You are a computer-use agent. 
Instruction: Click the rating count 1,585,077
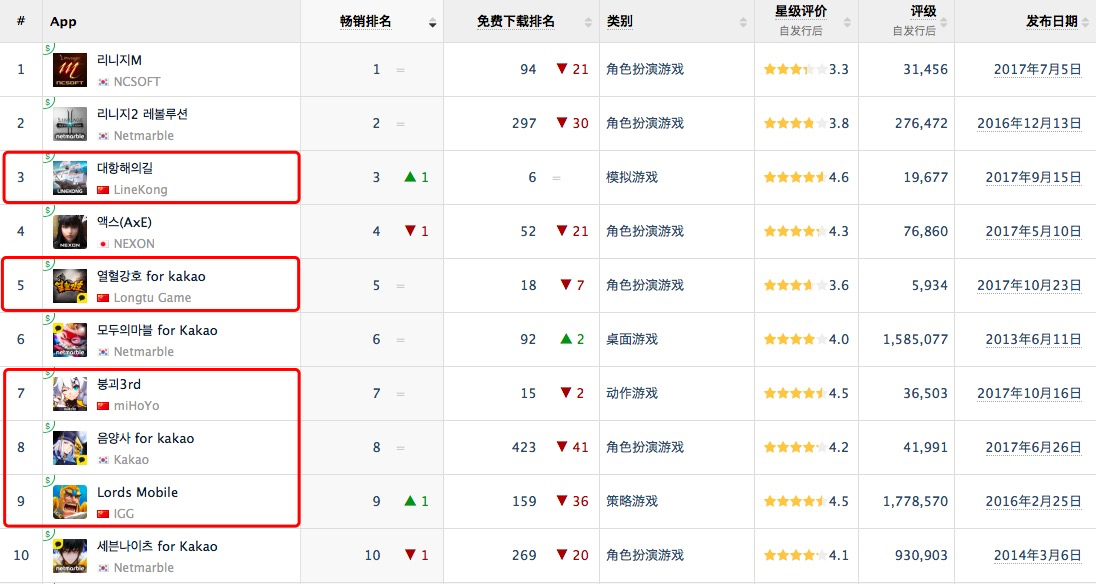tap(915, 339)
